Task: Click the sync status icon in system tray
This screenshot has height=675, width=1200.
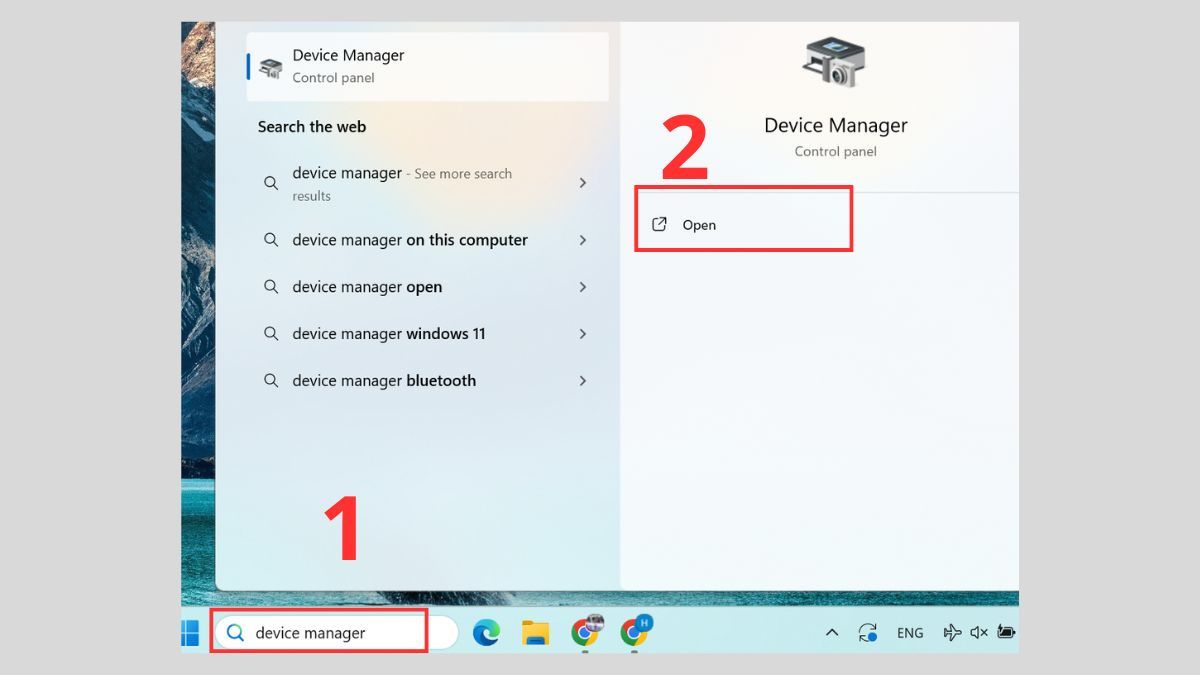Action: pyautogui.click(x=867, y=632)
